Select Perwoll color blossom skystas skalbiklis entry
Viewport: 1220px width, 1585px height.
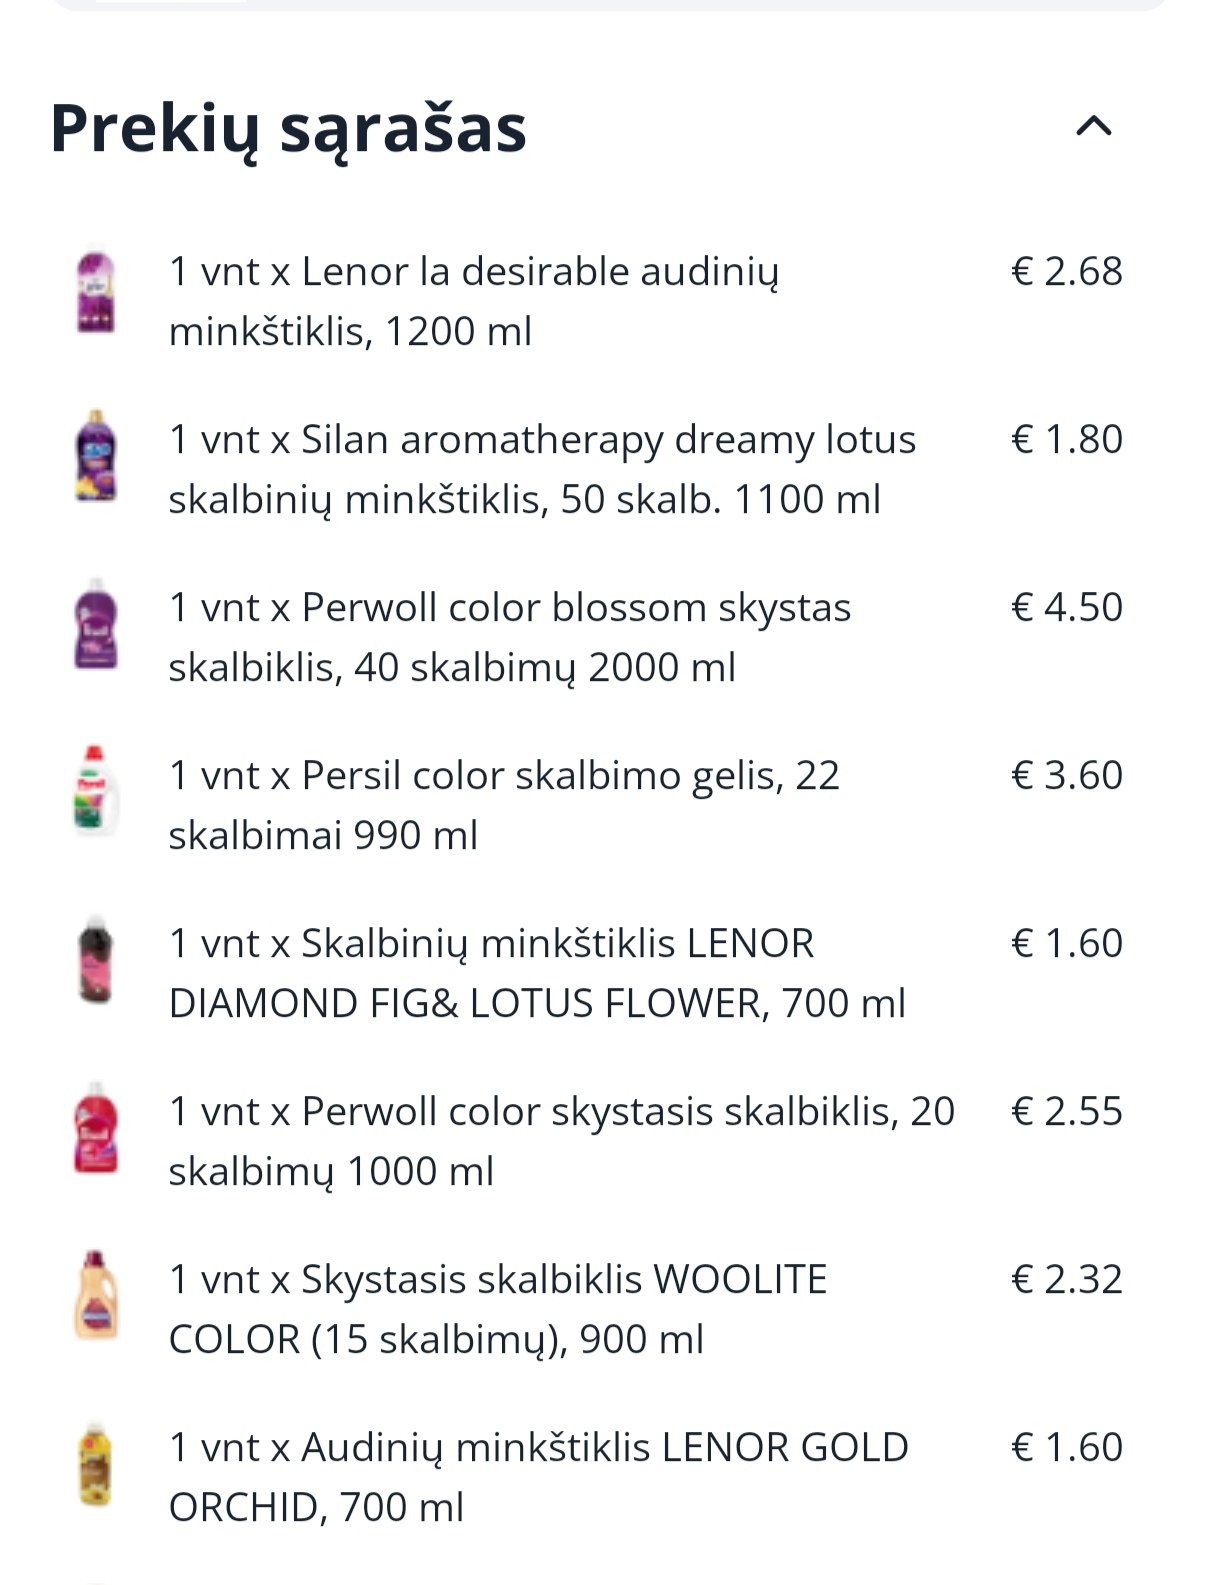[510, 637]
